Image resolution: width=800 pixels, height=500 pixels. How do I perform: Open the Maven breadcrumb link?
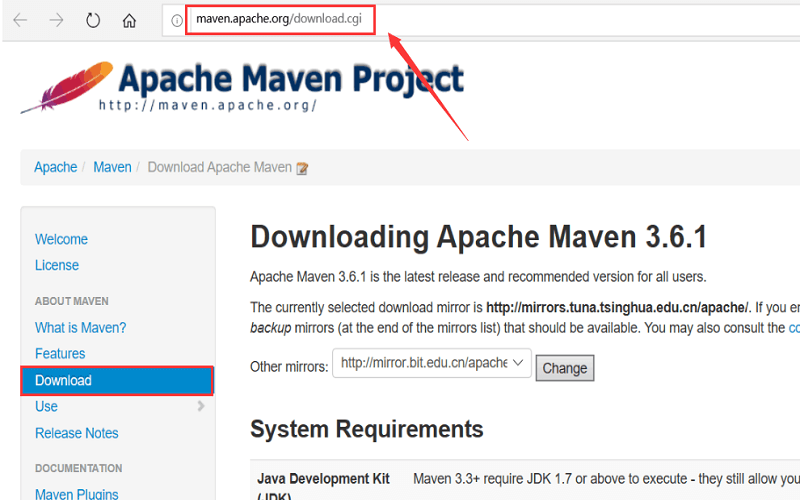(112, 167)
